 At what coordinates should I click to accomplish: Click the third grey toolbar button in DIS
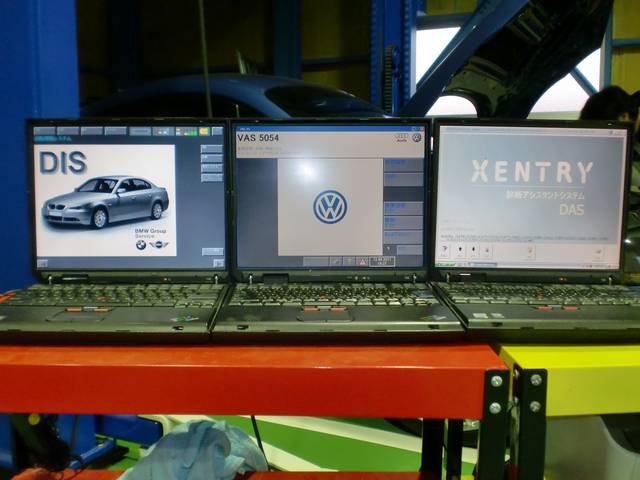(x=91, y=131)
